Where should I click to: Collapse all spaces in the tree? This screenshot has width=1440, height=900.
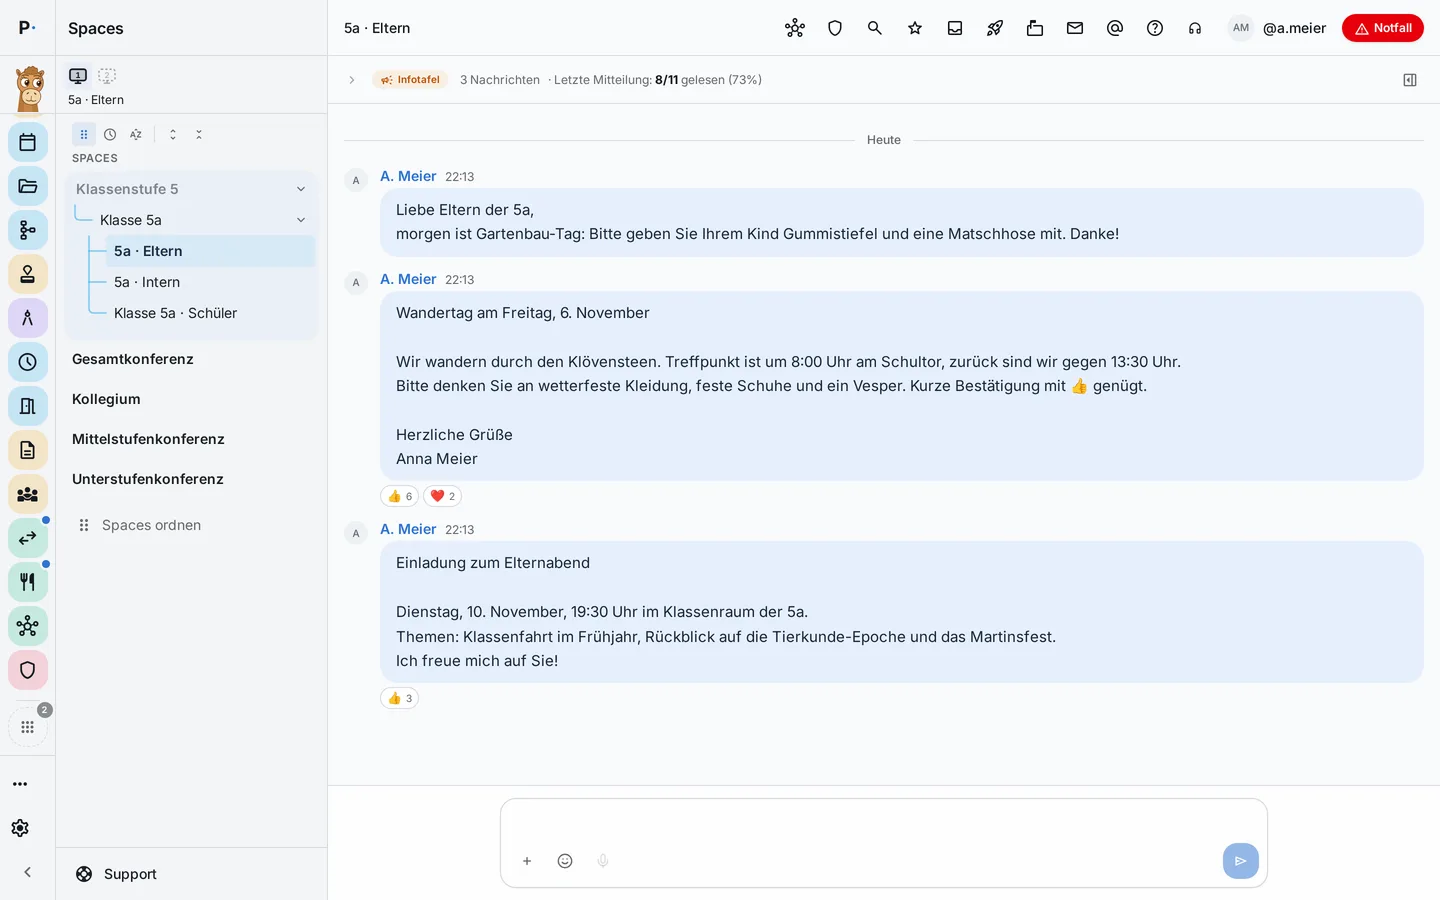(199, 134)
